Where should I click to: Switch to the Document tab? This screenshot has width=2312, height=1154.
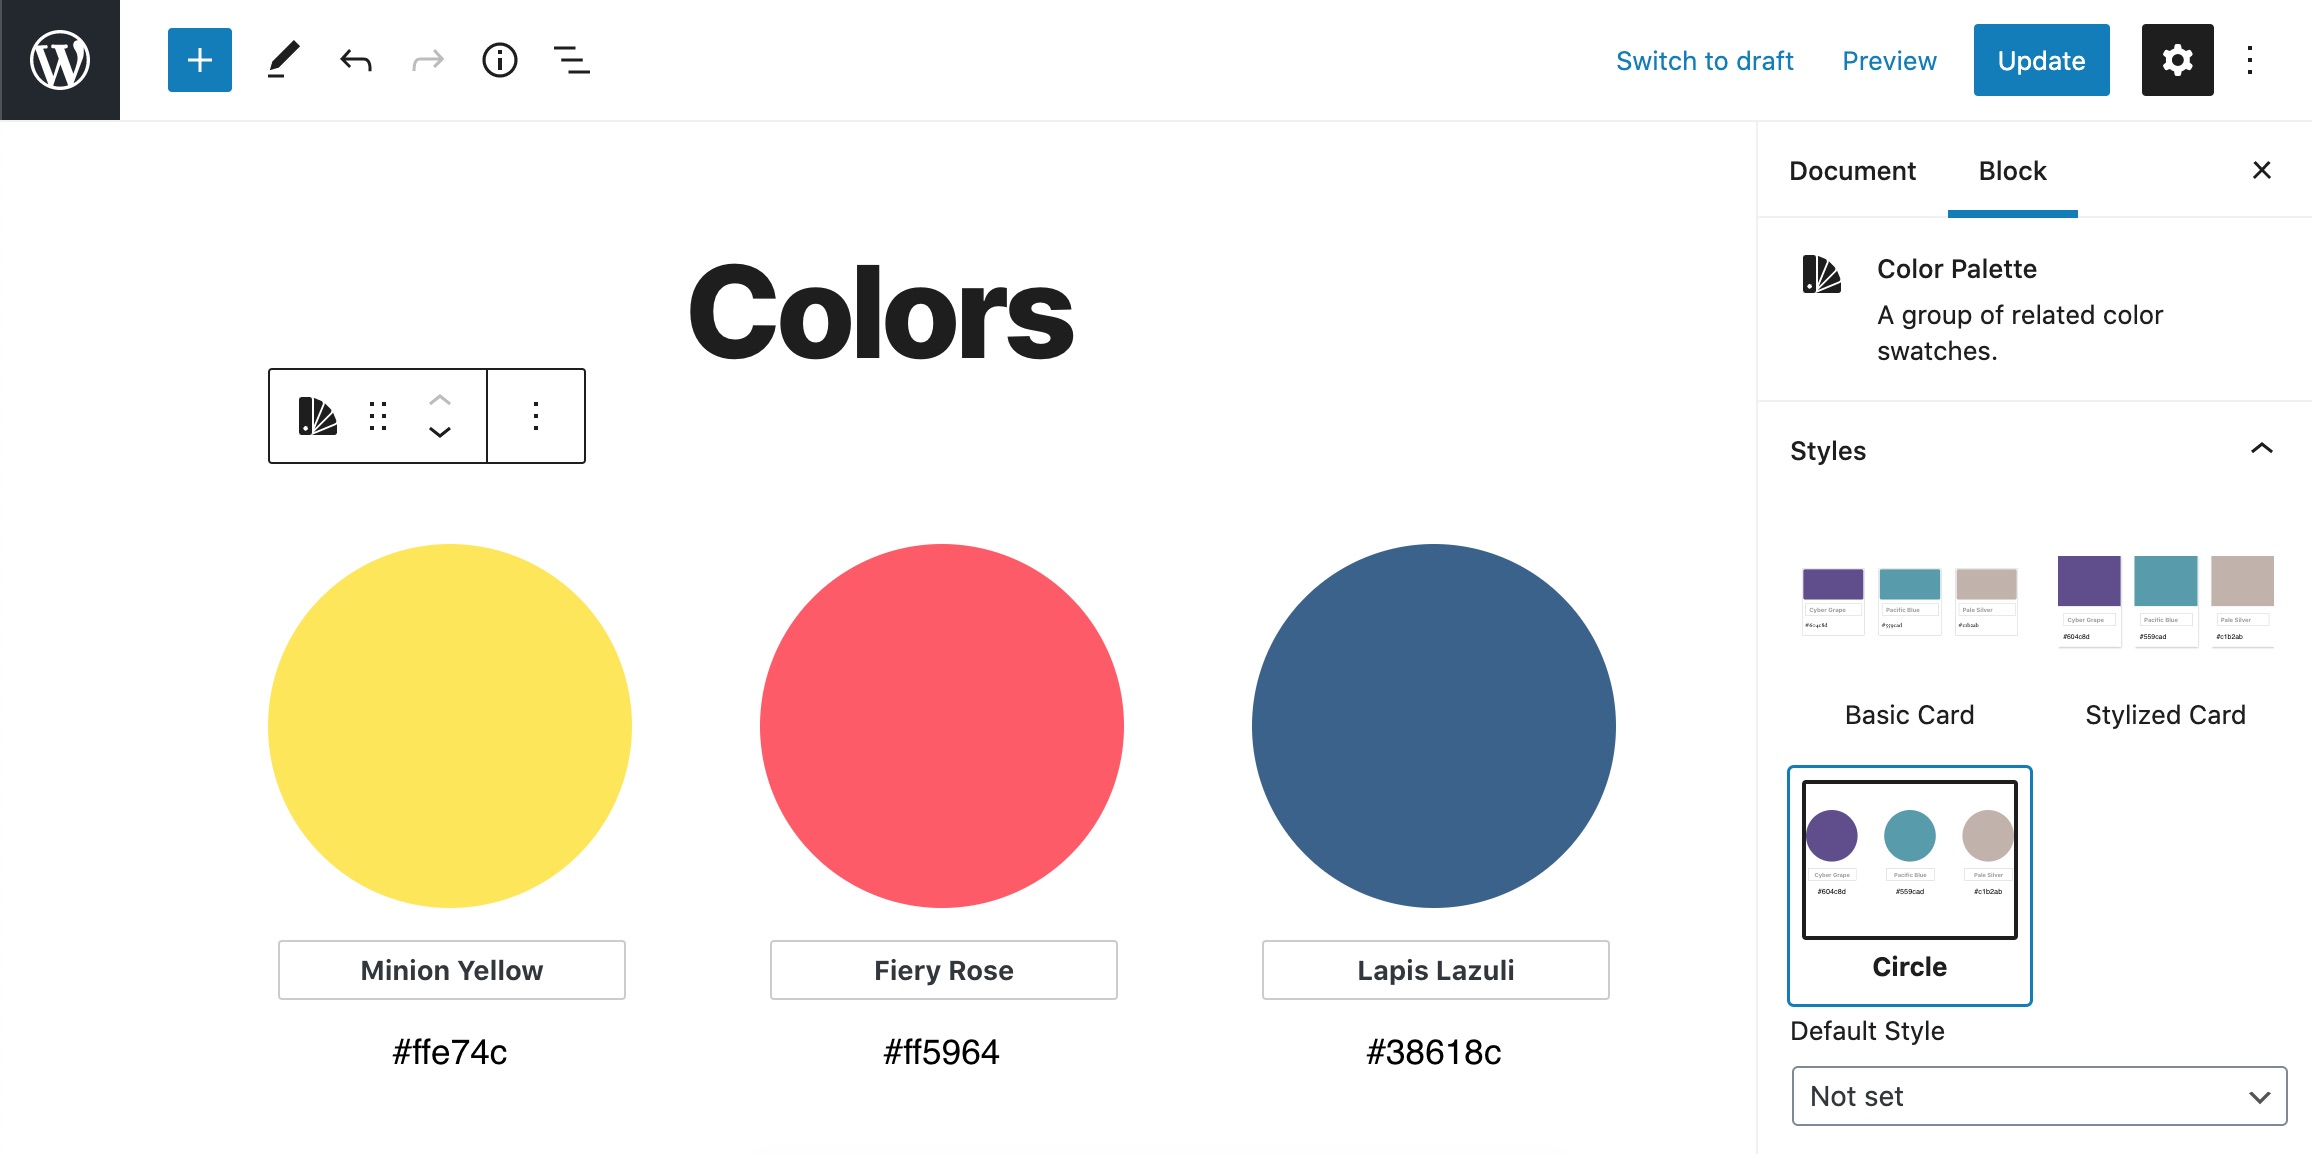click(1850, 169)
